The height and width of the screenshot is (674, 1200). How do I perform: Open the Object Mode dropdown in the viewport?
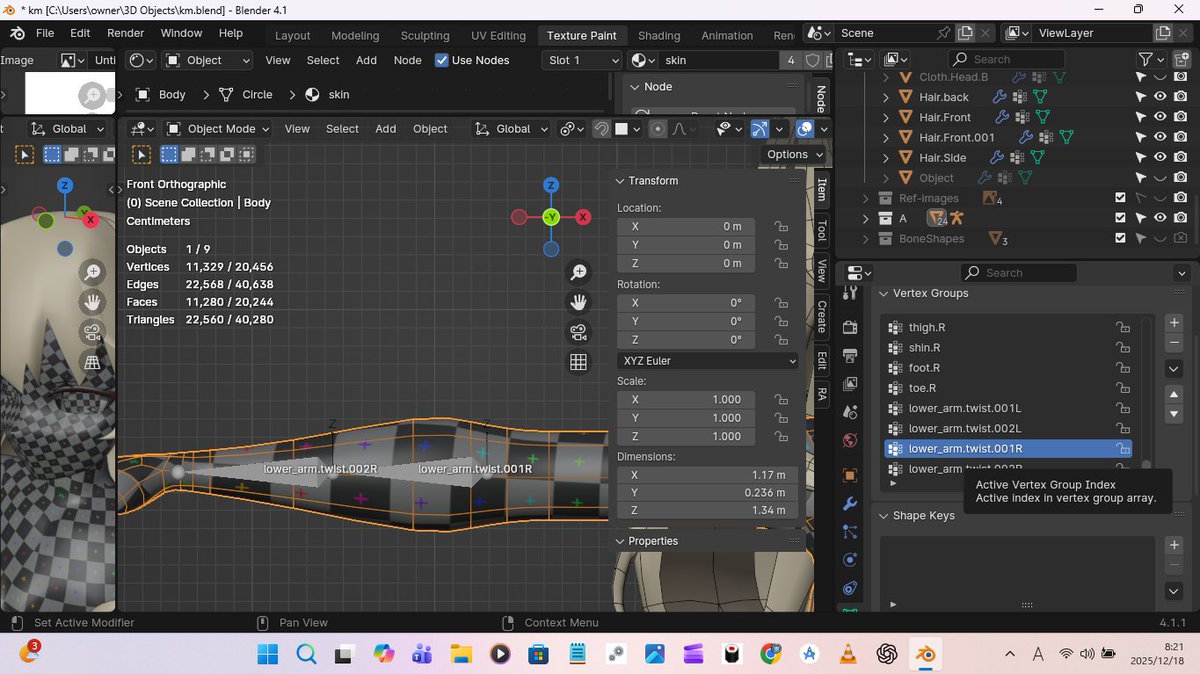click(218, 129)
